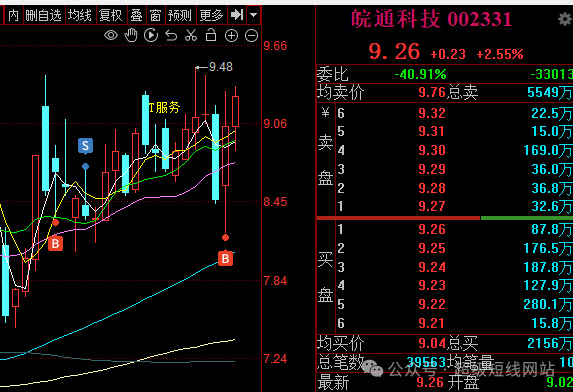Click the 删自选 button
This screenshot has height=392, width=573.
[43, 15]
